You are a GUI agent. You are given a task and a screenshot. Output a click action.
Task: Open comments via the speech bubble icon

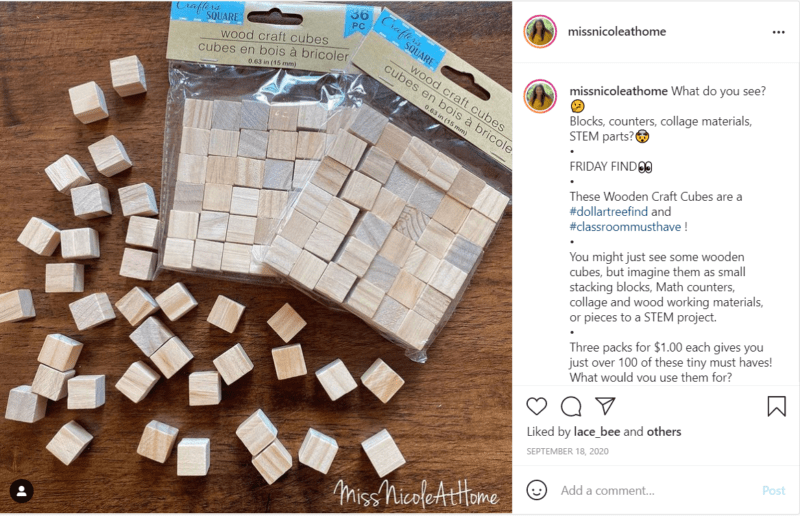click(571, 406)
